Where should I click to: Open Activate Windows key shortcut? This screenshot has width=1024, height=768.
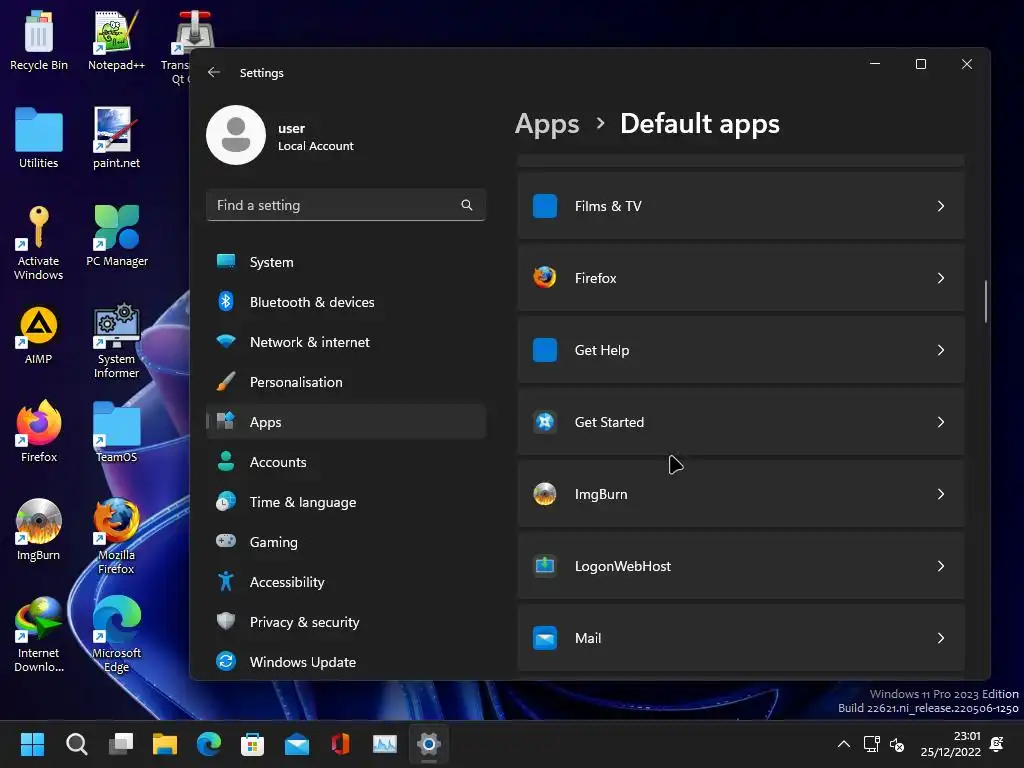[x=39, y=243]
